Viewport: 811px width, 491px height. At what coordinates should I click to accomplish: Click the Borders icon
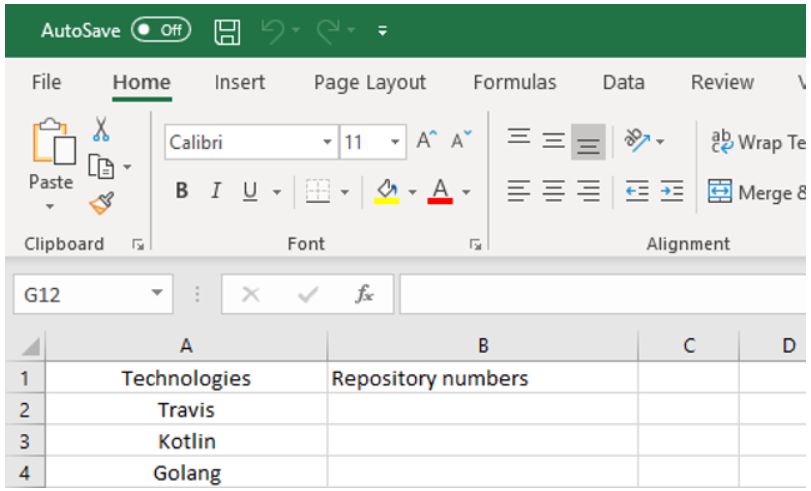coord(318,191)
